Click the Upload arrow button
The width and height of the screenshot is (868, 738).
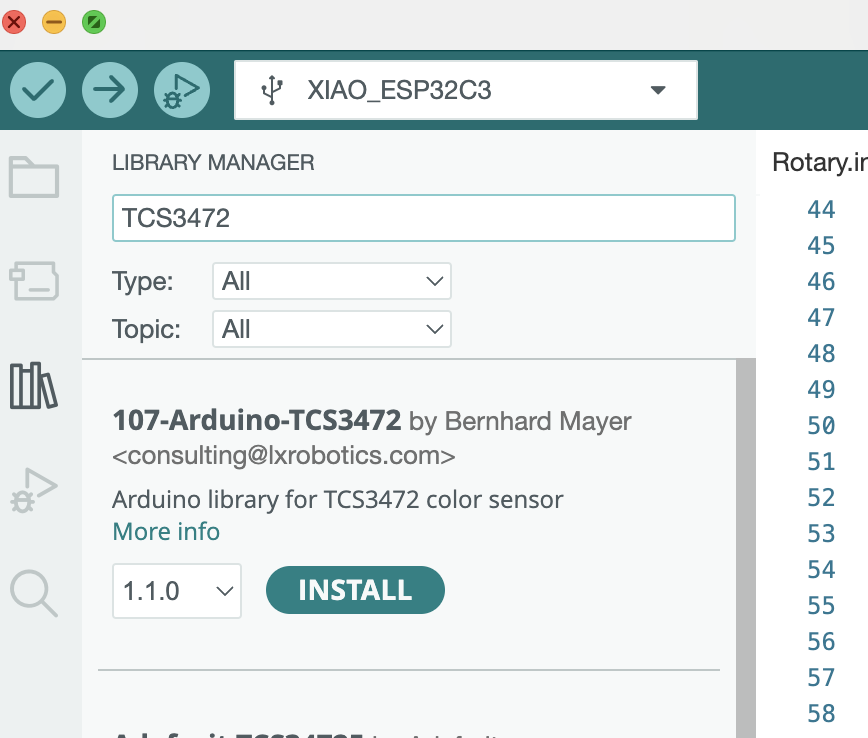110,90
